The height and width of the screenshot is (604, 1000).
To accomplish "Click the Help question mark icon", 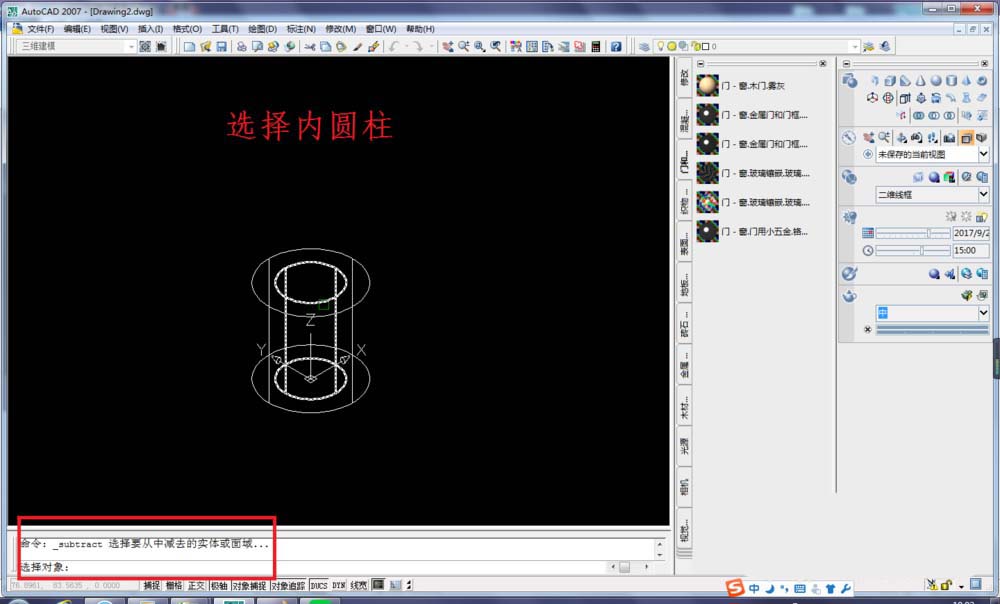I will click(615, 47).
